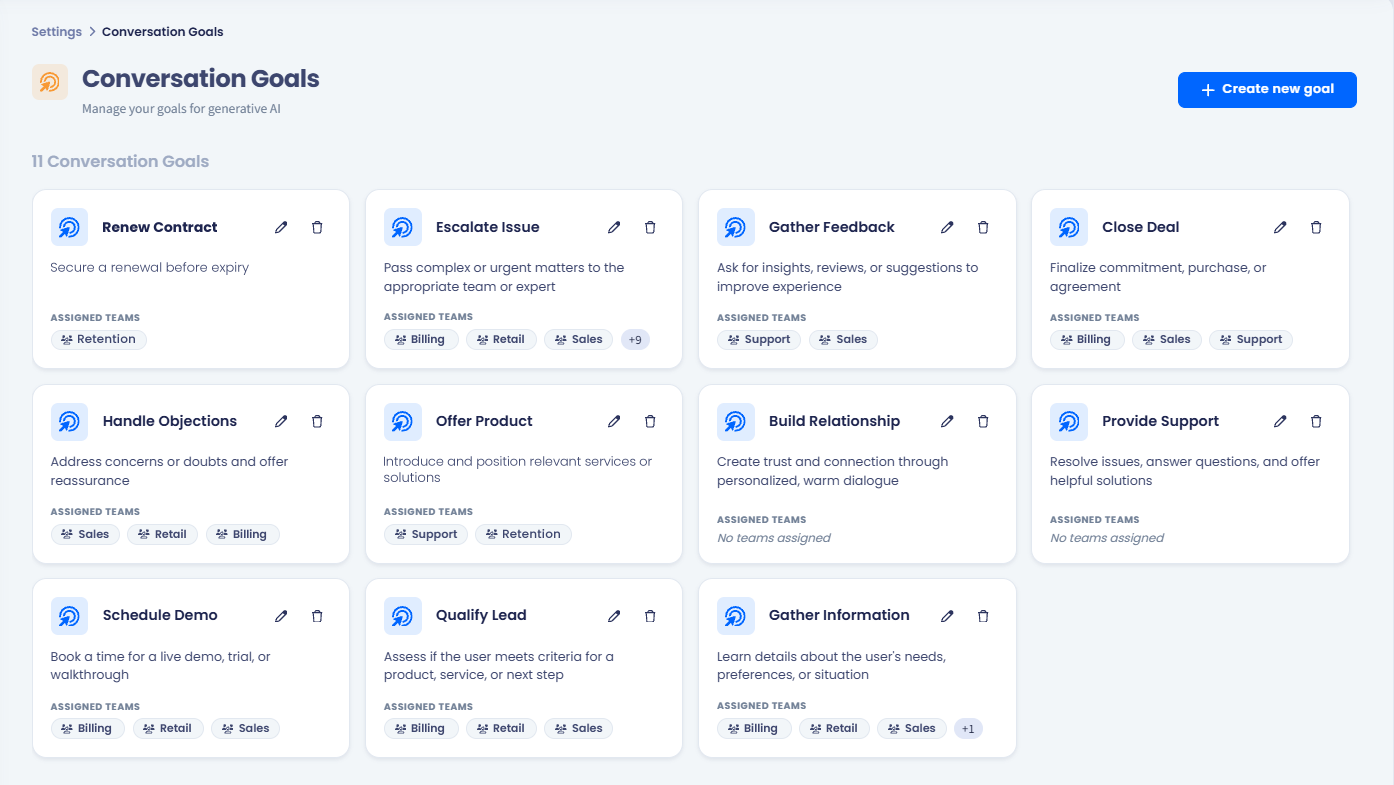Delete the Gather Information goal
This screenshot has height=785, width=1394.
(x=983, y=616)
